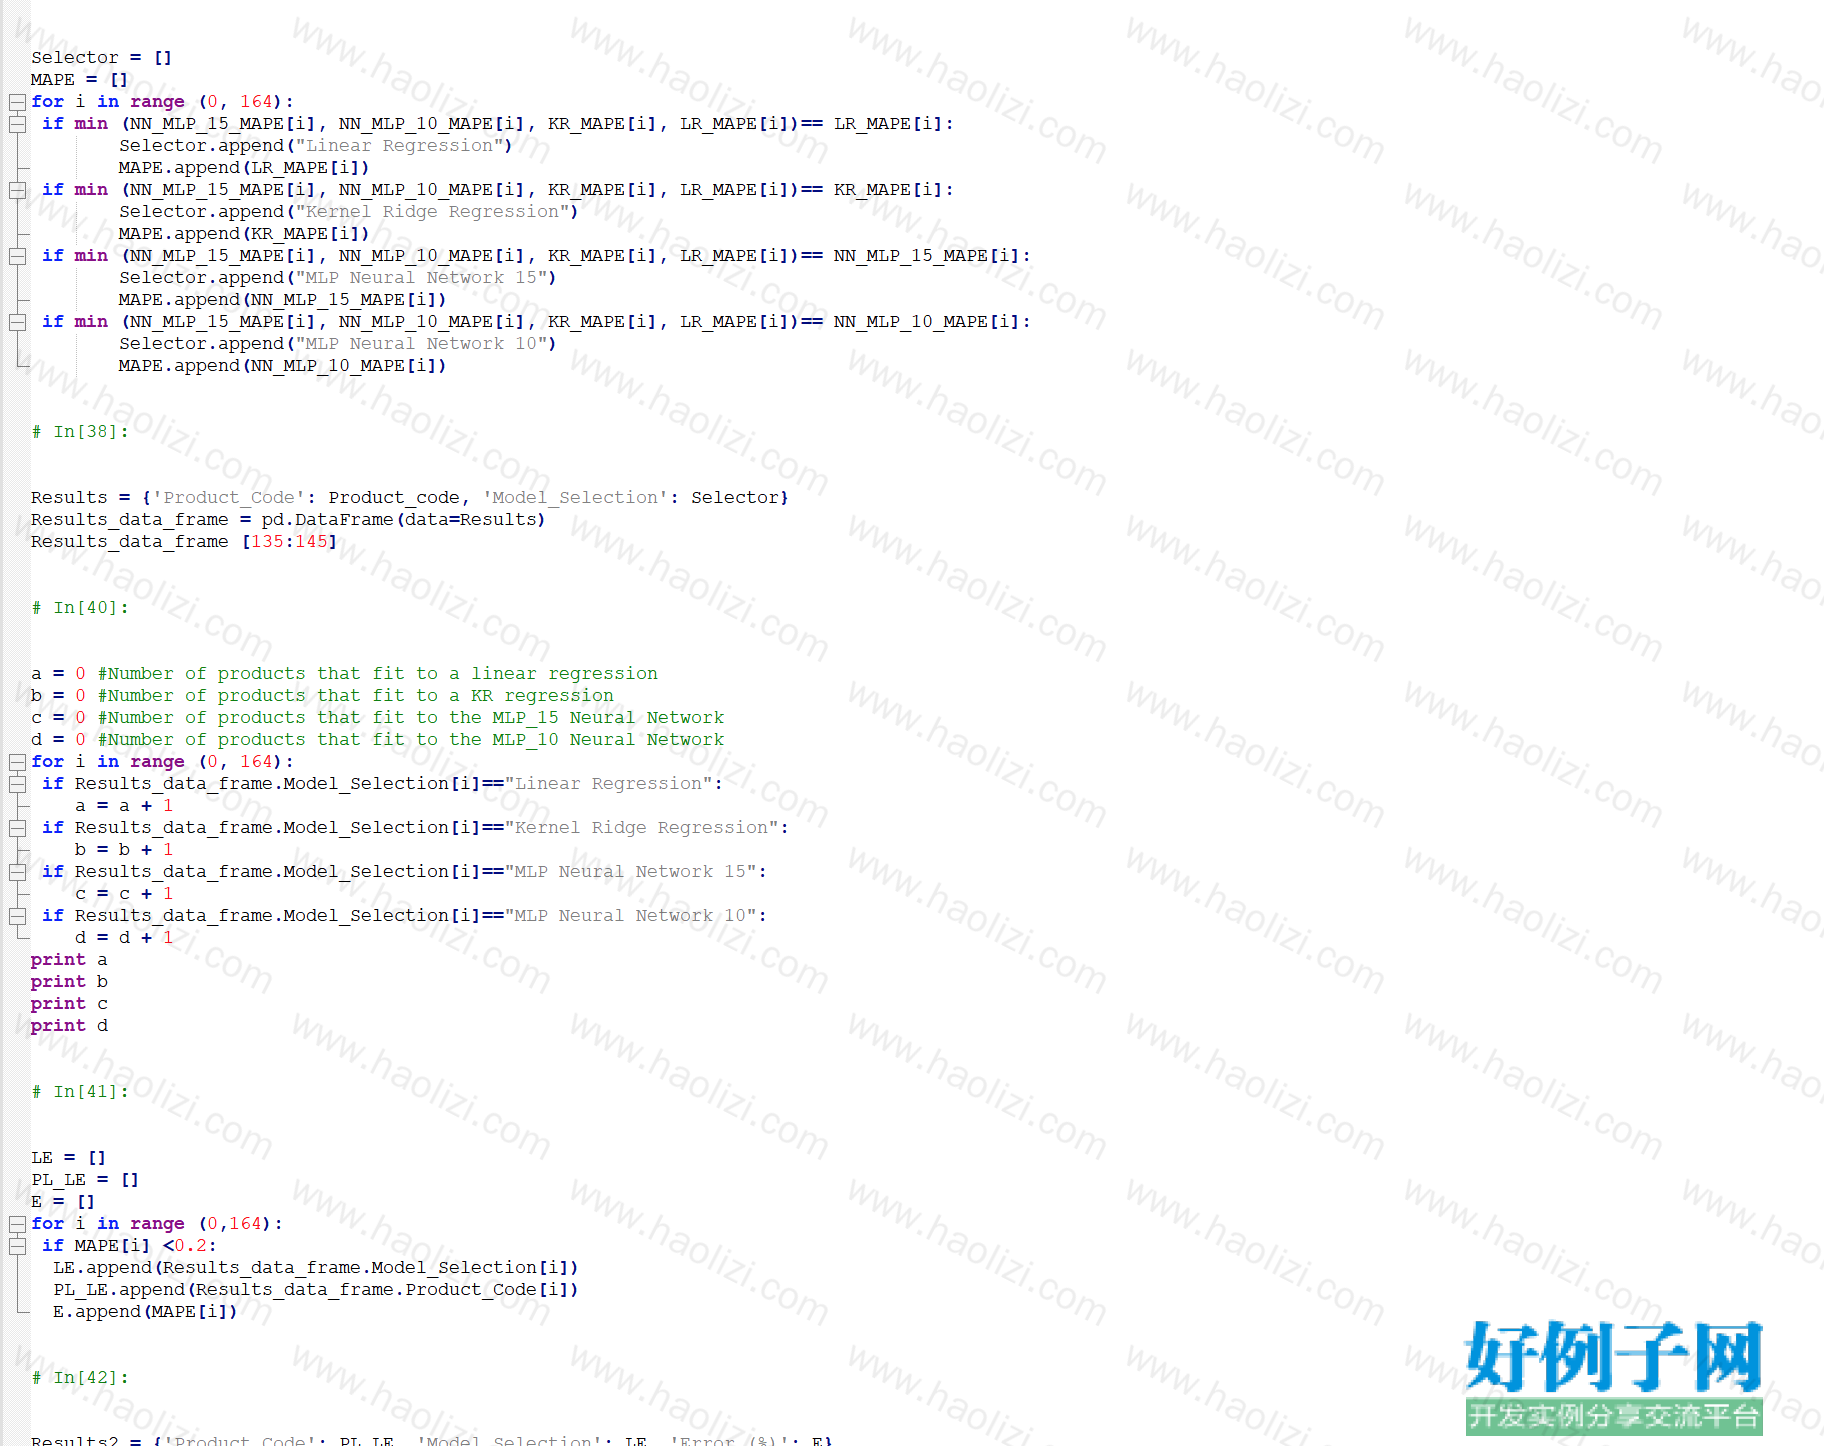Viewport: 1824px width, 1446px height.
Task: Click the line "a = a + 1"
Action: tap(124, 806)
